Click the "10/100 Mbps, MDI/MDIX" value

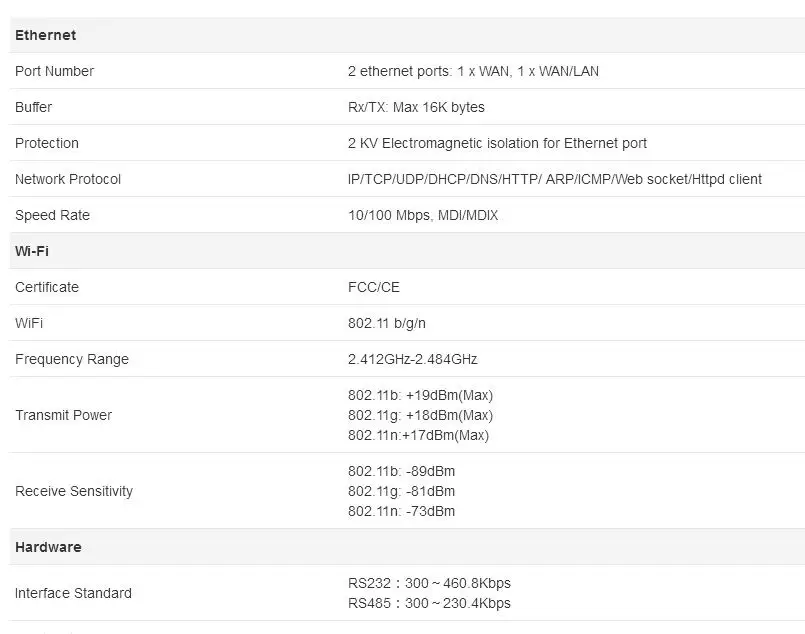pos(423,215)
